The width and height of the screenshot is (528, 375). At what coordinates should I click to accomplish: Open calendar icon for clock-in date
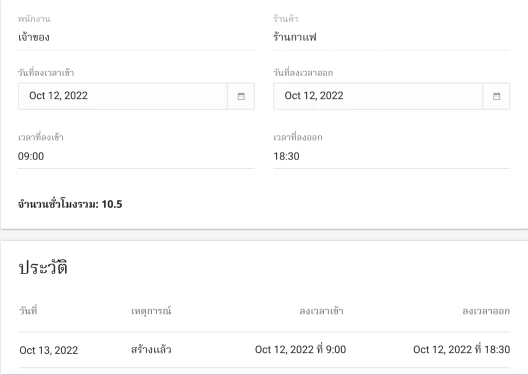coord(241,96)
